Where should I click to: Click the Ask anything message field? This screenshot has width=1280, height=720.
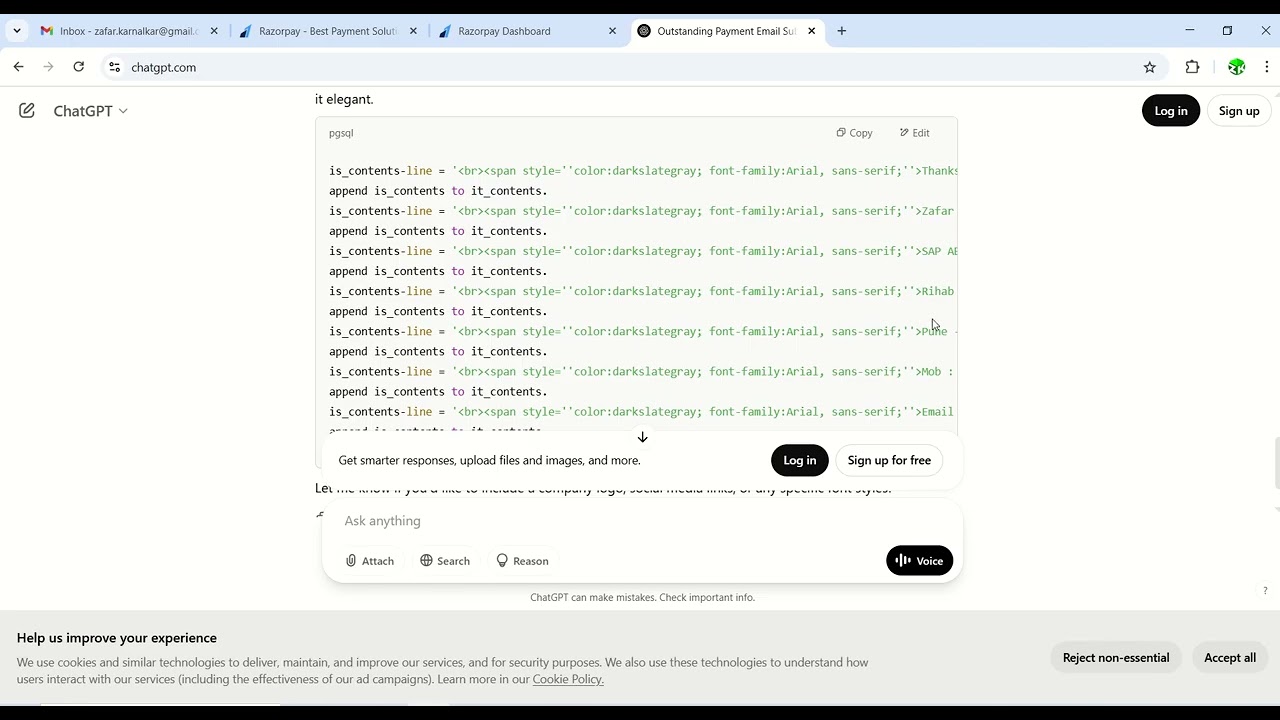(642, 521)
